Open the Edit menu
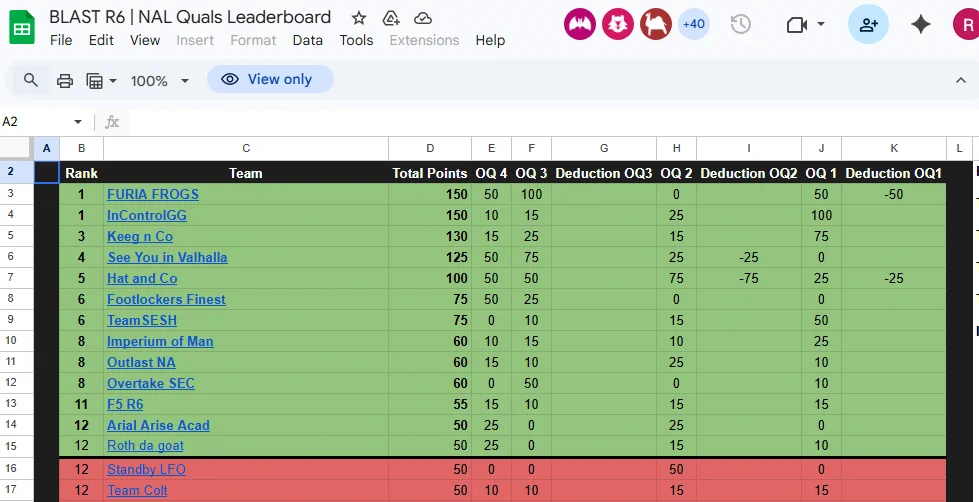 click(x=101, y=40)
